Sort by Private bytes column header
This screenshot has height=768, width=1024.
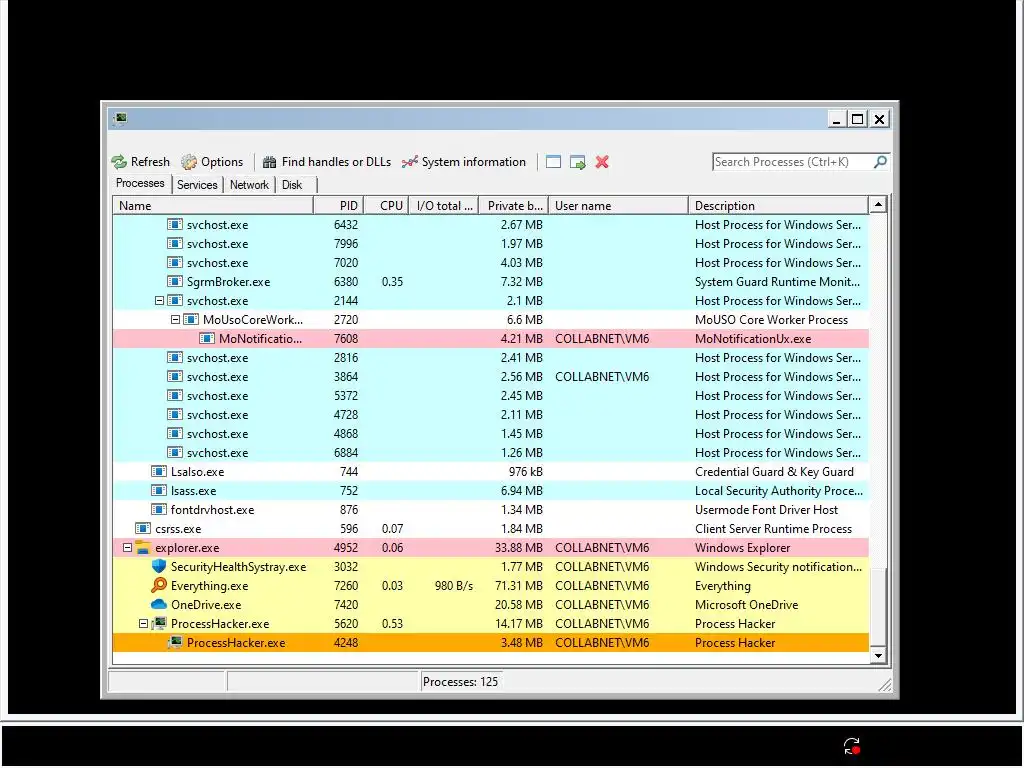pos(513,206)
